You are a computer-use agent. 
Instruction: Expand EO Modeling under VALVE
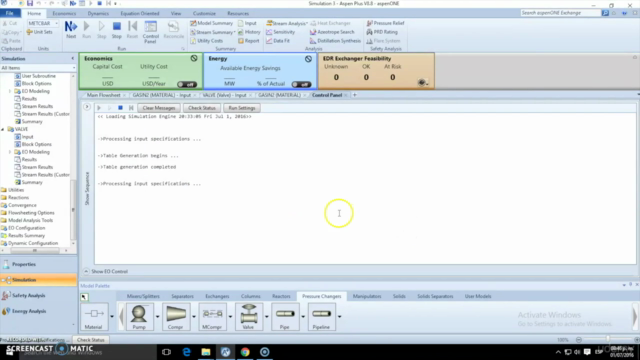point(10,152)
